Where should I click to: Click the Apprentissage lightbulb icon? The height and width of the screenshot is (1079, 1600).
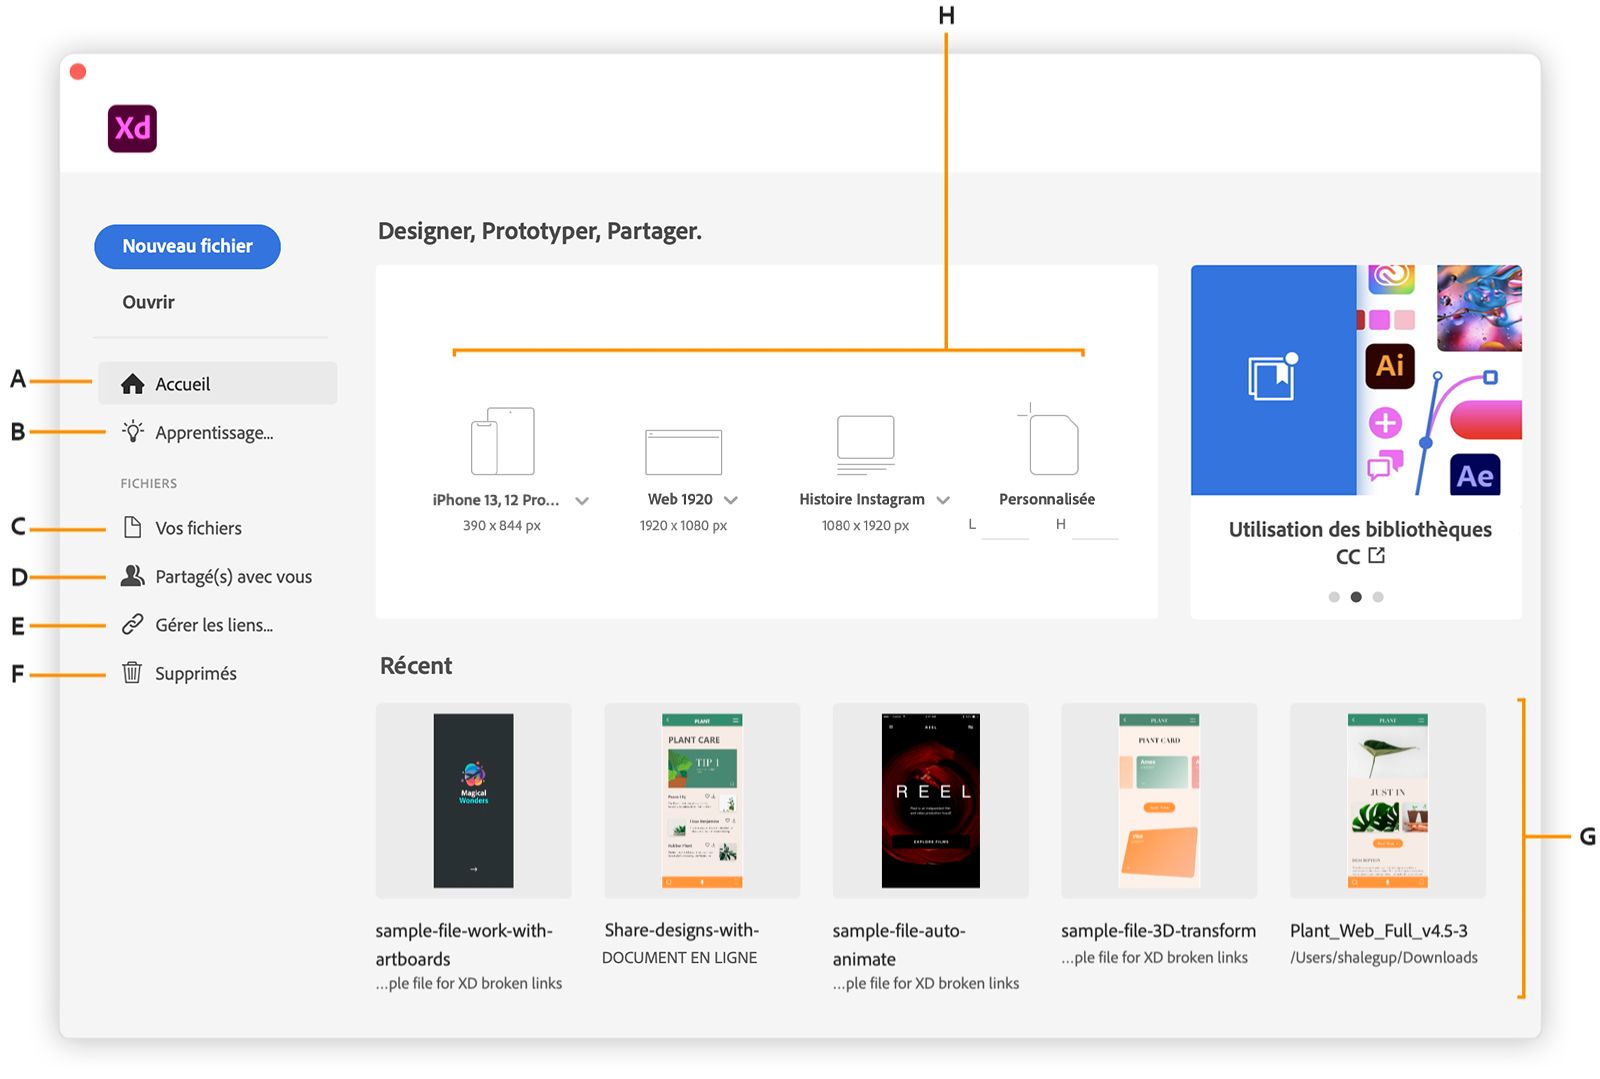click(x=133, y=432)
